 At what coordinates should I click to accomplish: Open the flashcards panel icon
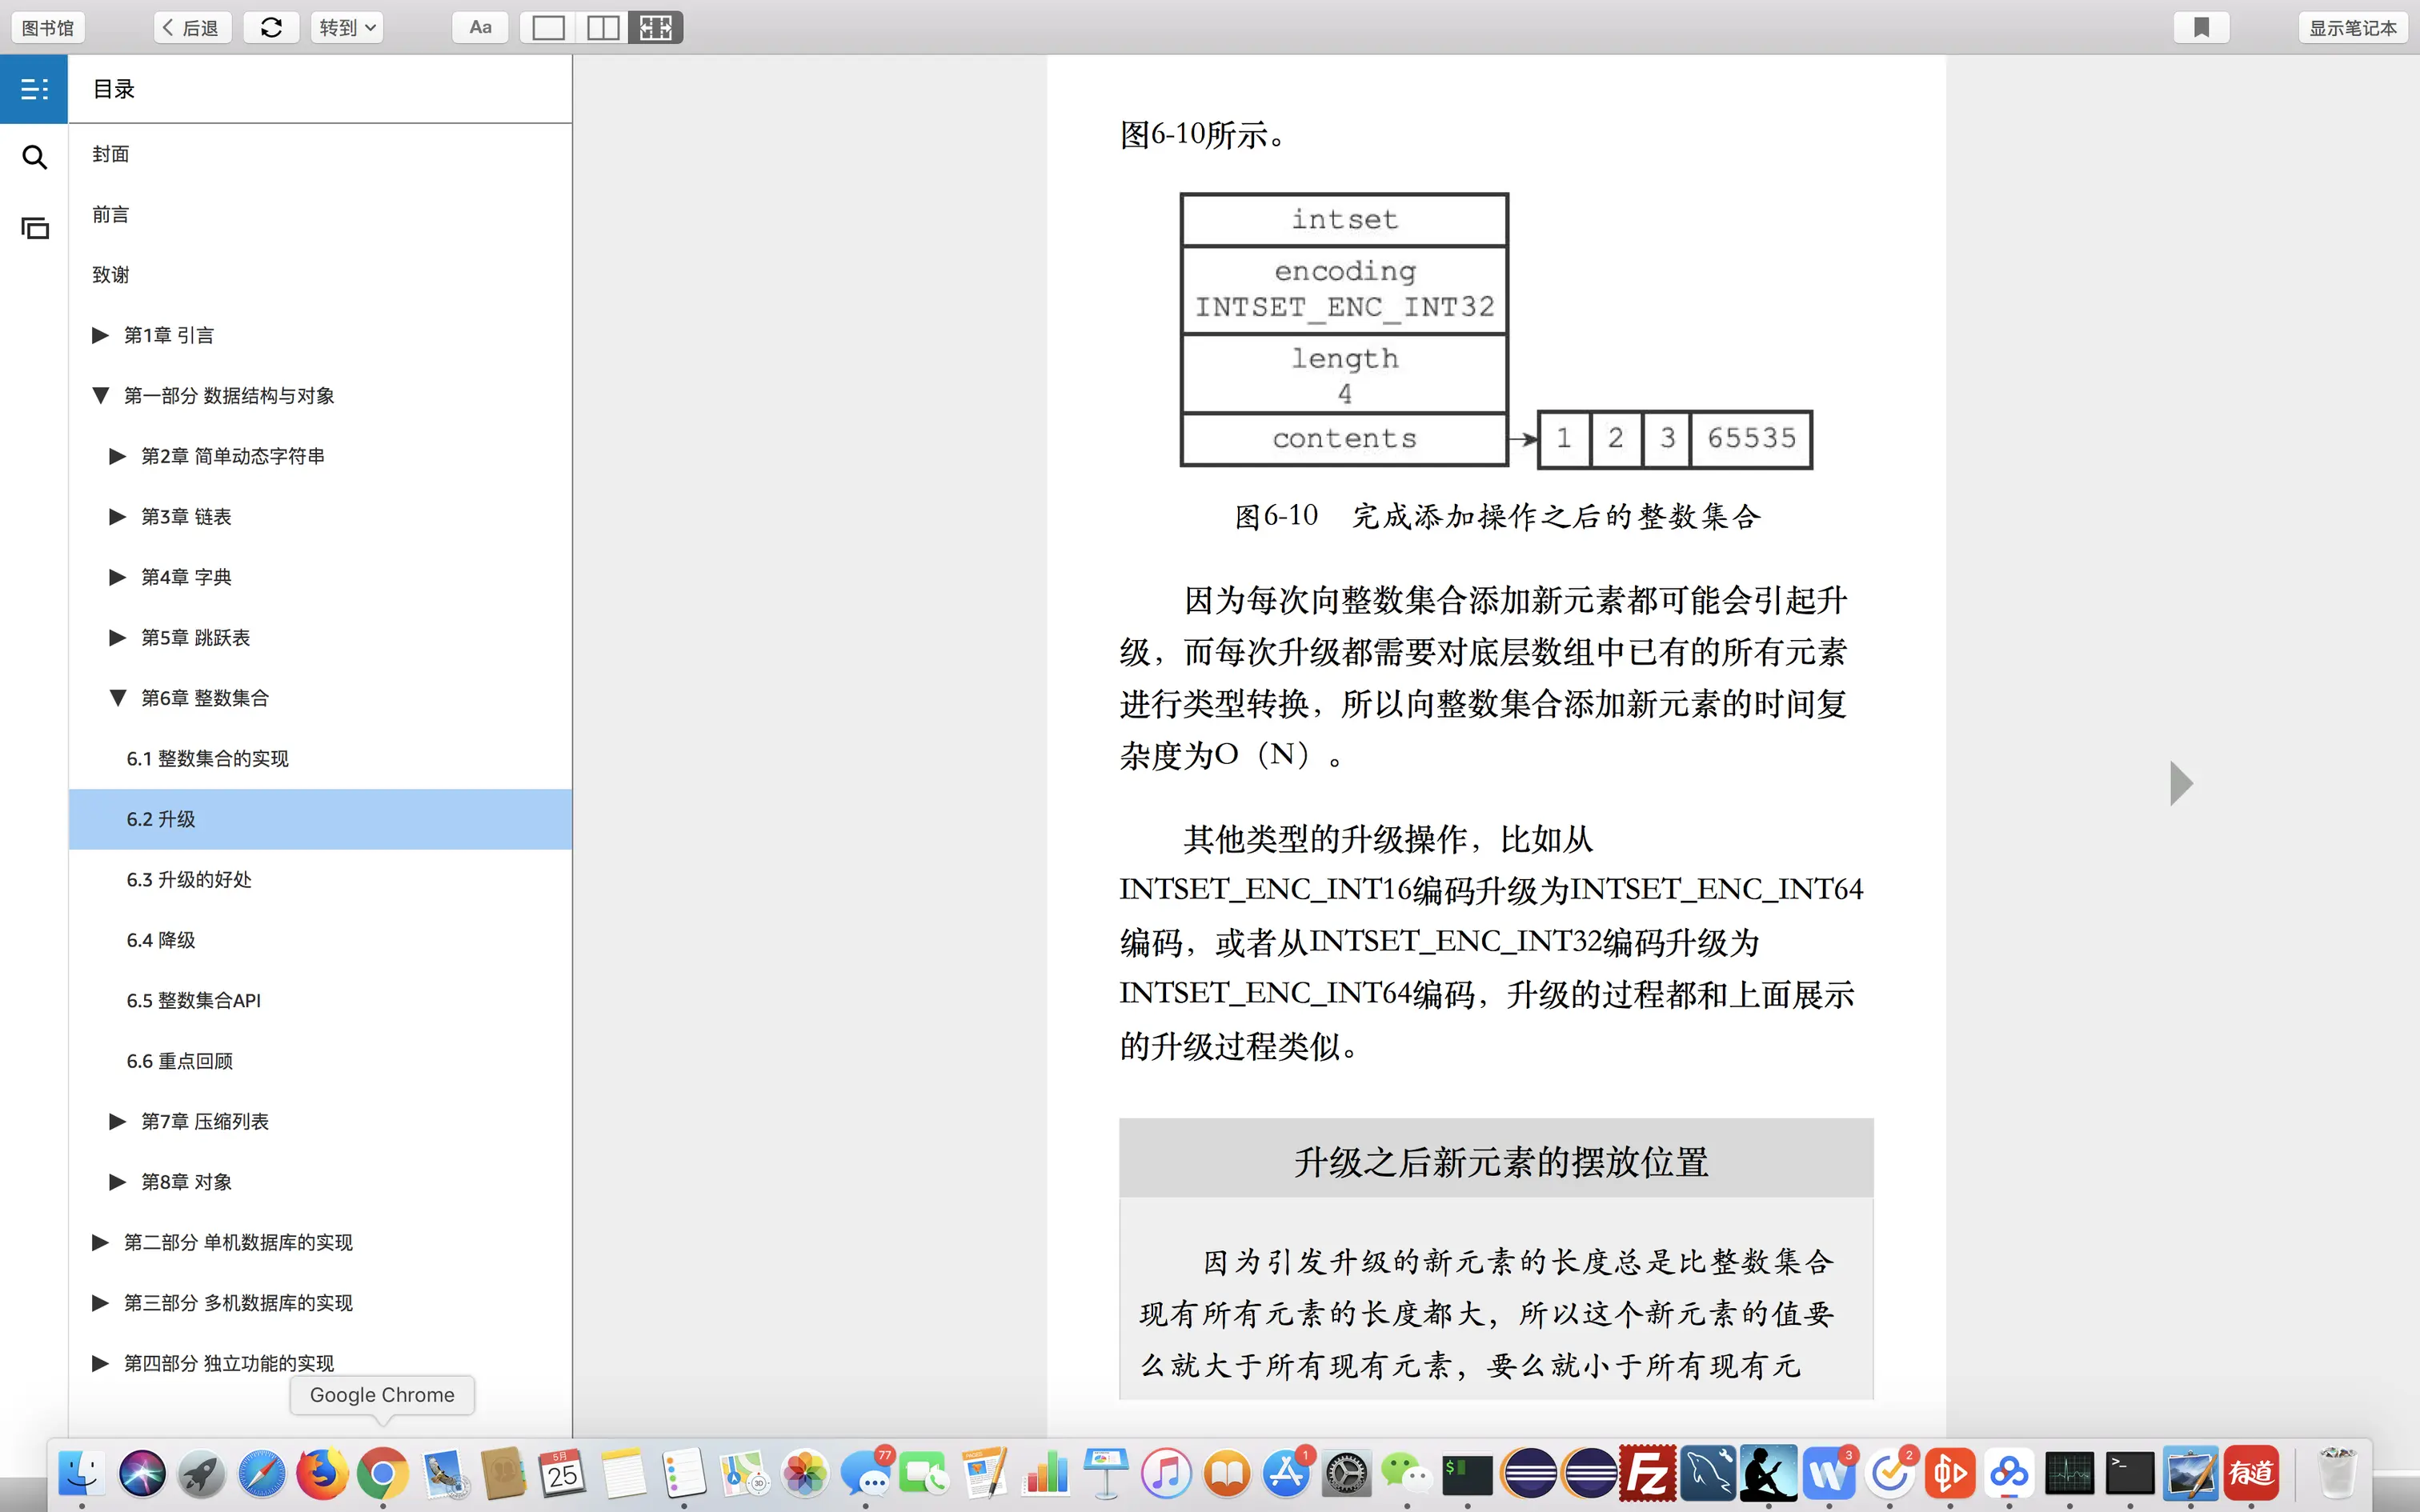[34, 228]
